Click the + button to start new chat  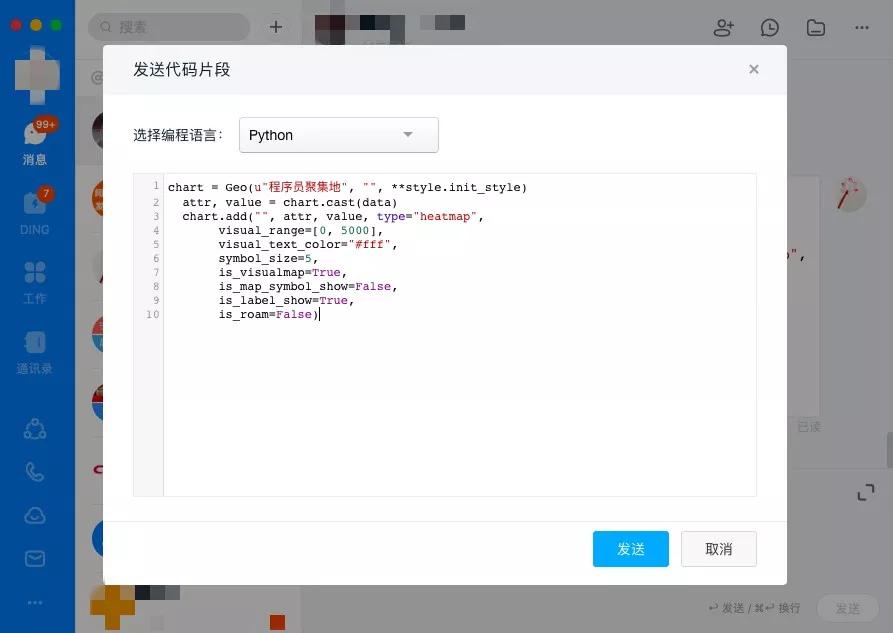pos(275,27)
